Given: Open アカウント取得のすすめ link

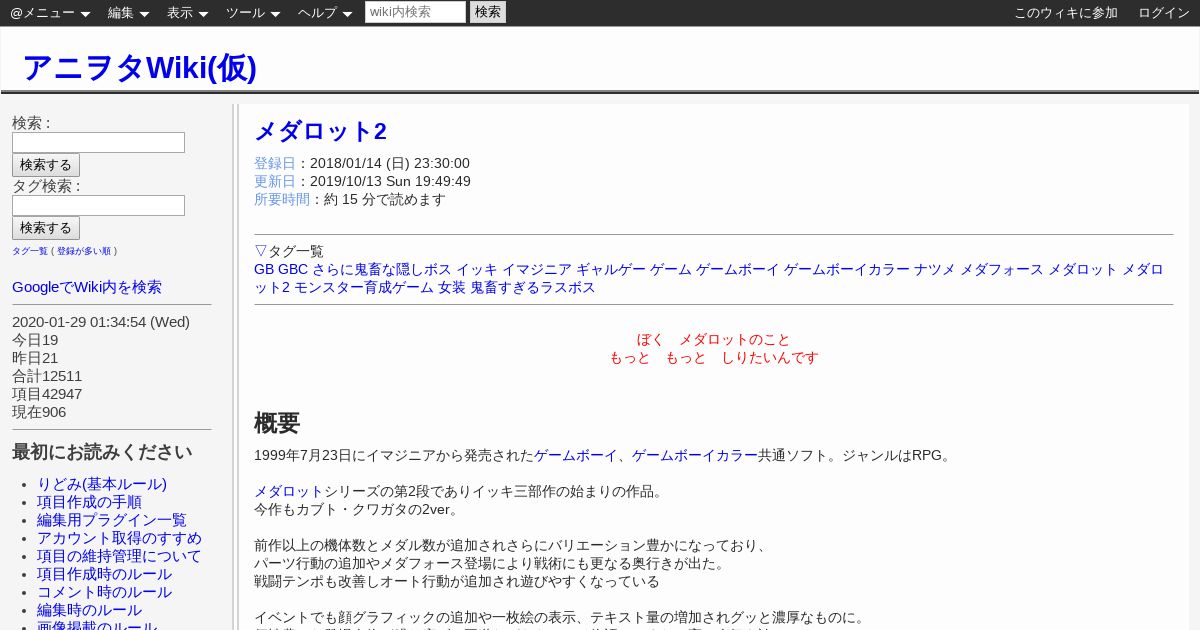Looking at the screenshot, I should (119, 538).
